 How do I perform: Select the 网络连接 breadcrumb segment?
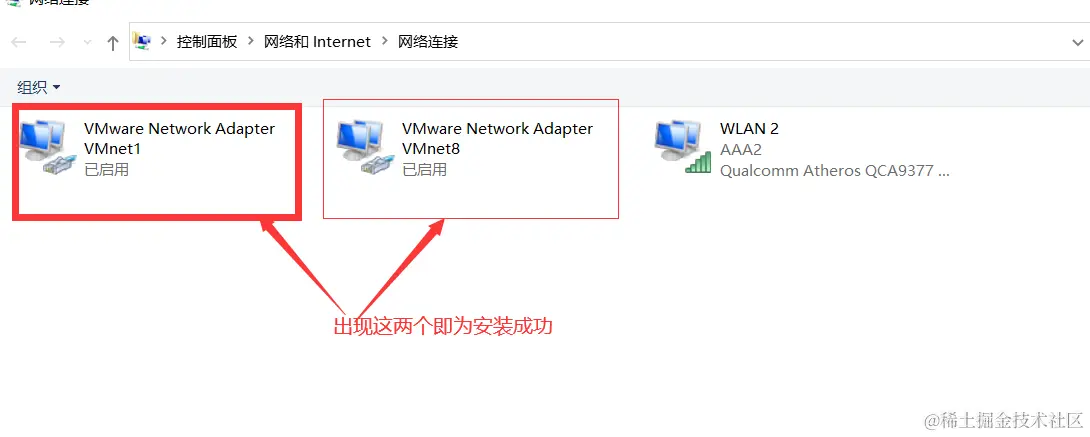[x=428, y=42]
